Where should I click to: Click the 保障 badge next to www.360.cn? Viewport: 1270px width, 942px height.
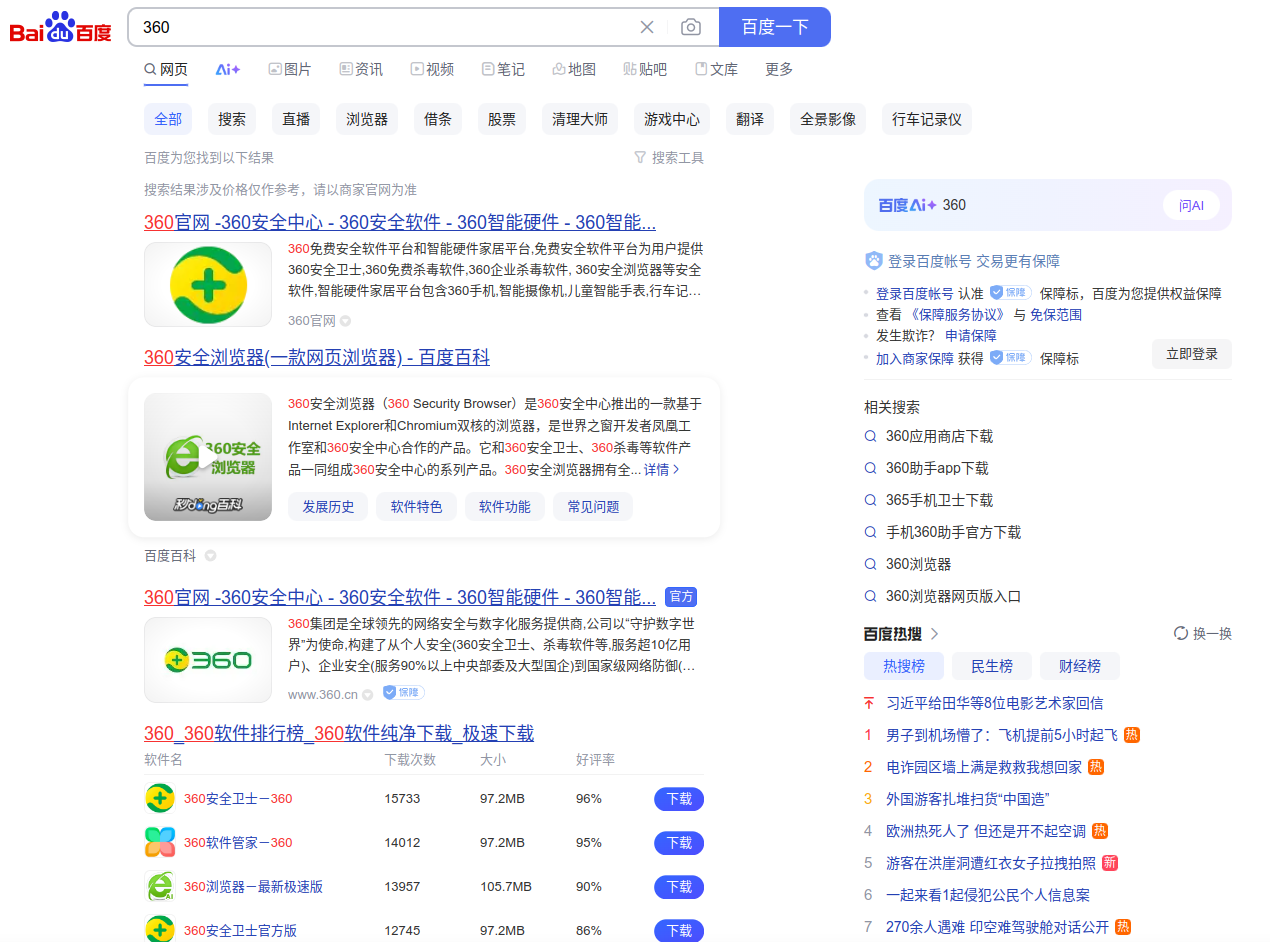[403, 693]
